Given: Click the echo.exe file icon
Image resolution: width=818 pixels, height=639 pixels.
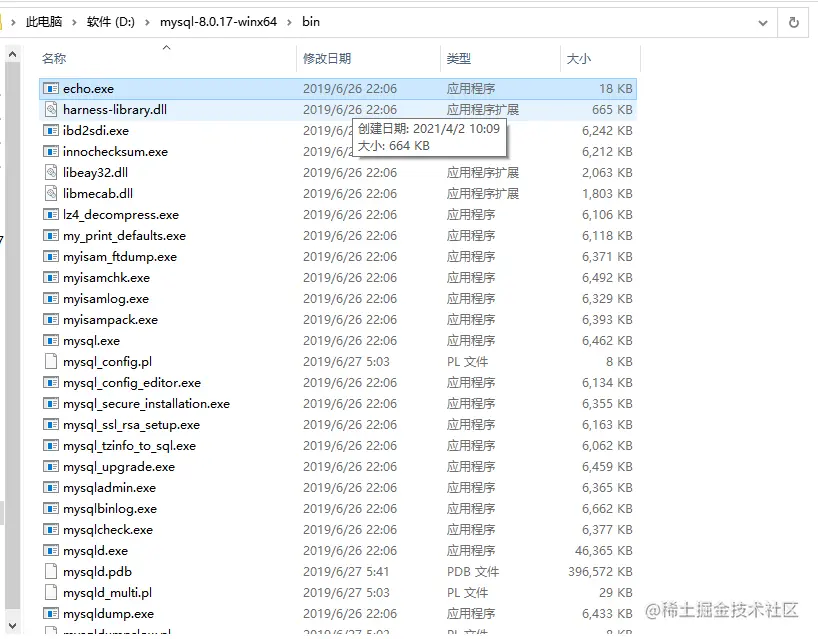Looking at the screenshot, I should click(51, 89).
